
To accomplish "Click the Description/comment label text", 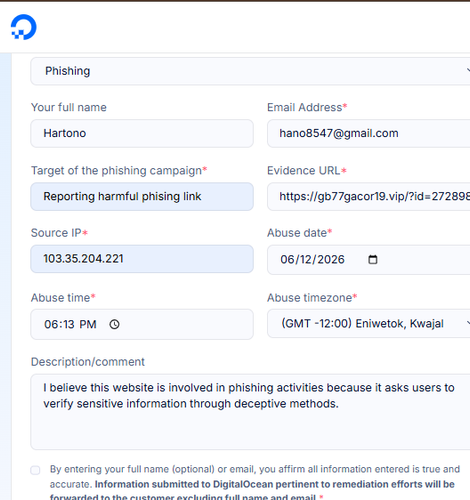I will pos(88,362).
